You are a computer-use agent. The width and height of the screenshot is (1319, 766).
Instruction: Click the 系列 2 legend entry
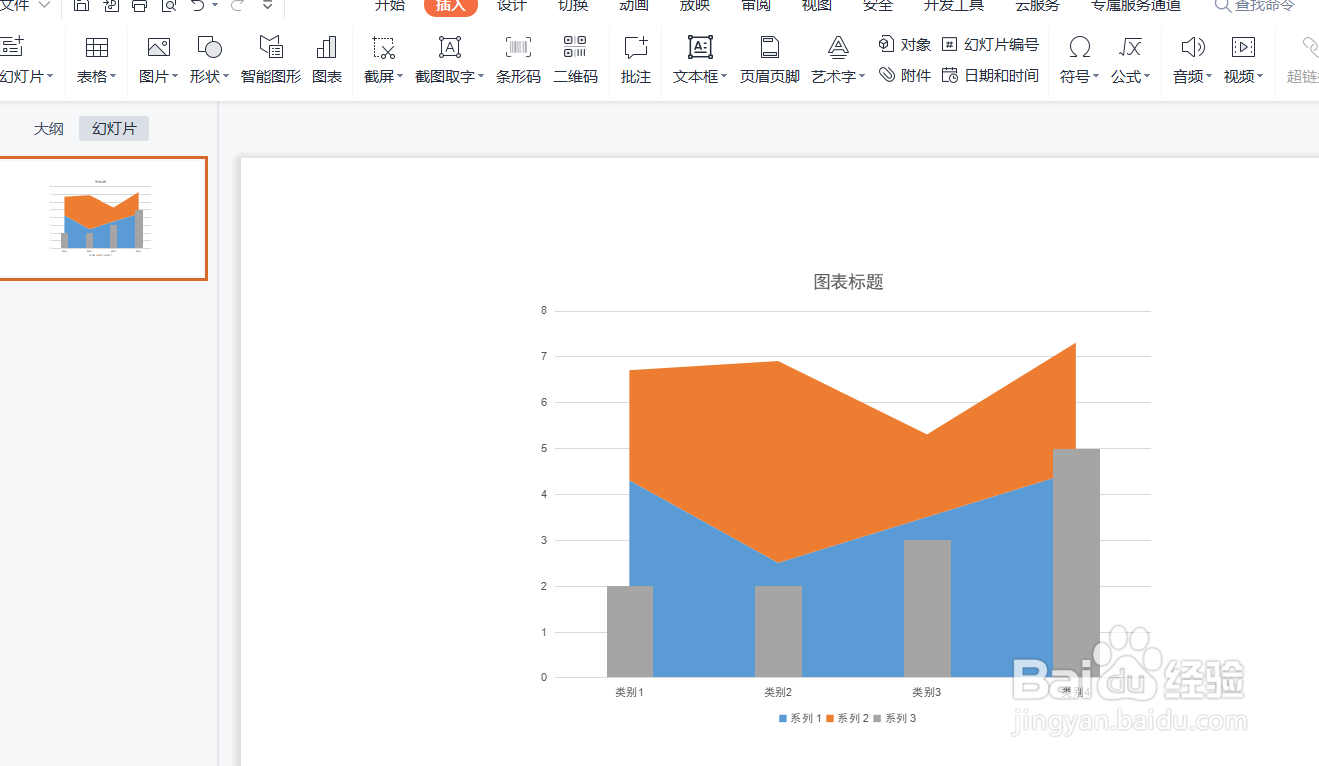(847, 718)
